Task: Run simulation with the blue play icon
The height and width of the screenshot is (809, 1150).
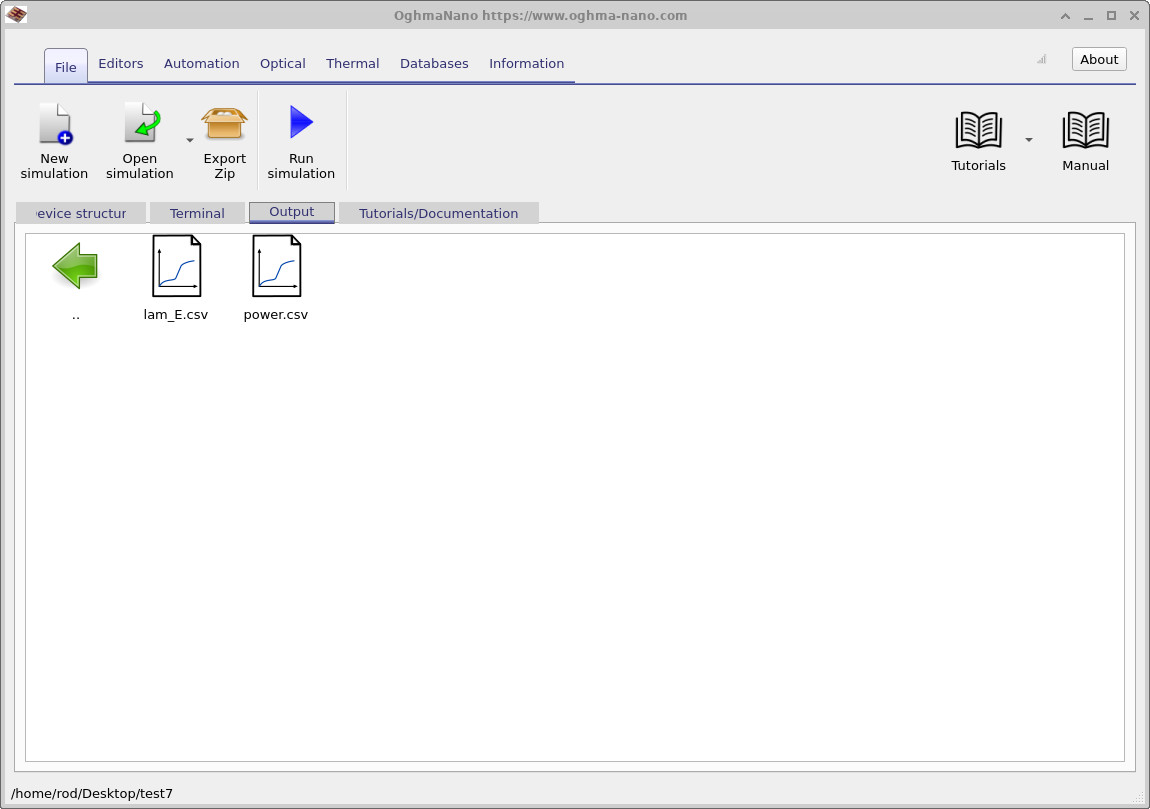Action: 301,122
